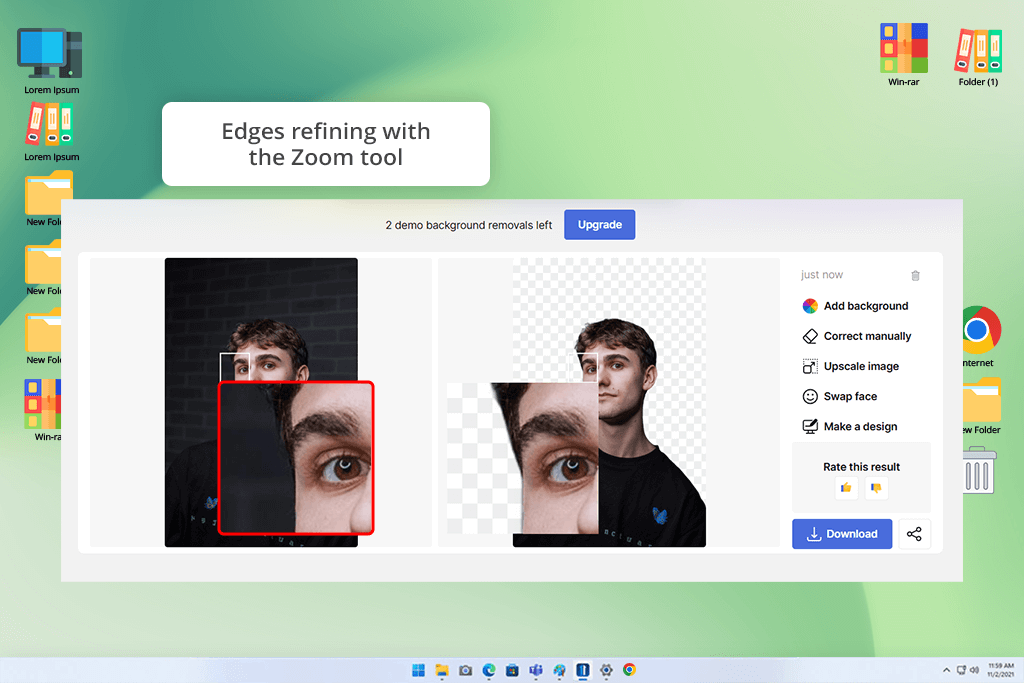Open the Add background option
This screenshot has height=683, width=1024.
pyautogui.click(x=856, y=306)
